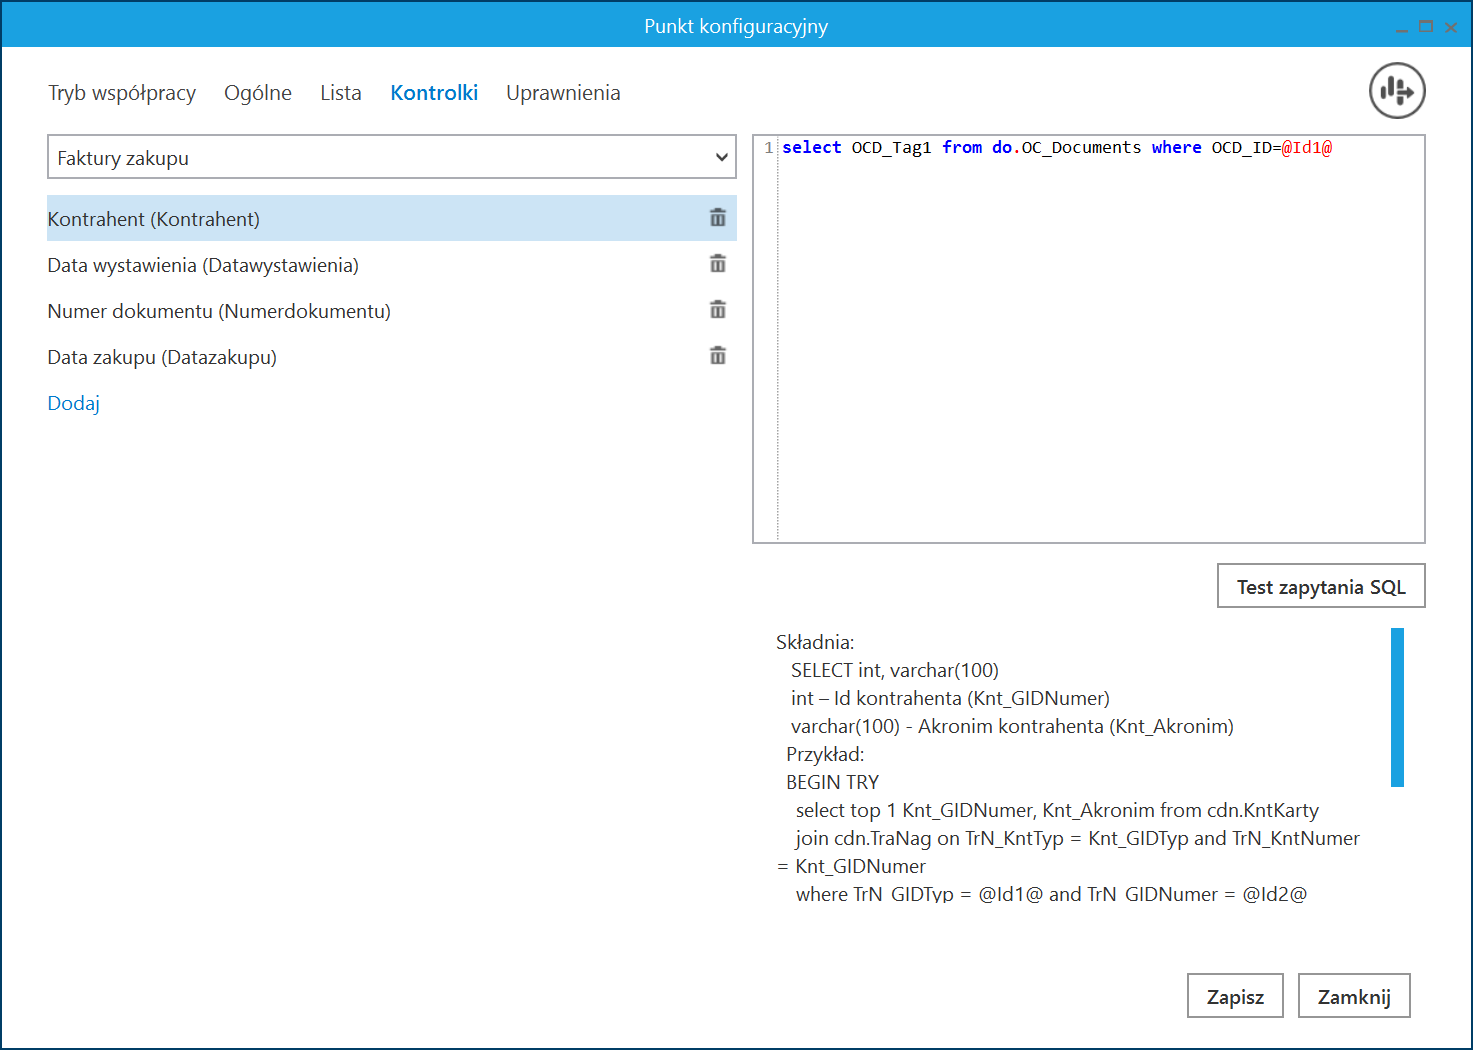
Task: Close the Punkt konfiguracyjny window
Action: pos(1450,27)
